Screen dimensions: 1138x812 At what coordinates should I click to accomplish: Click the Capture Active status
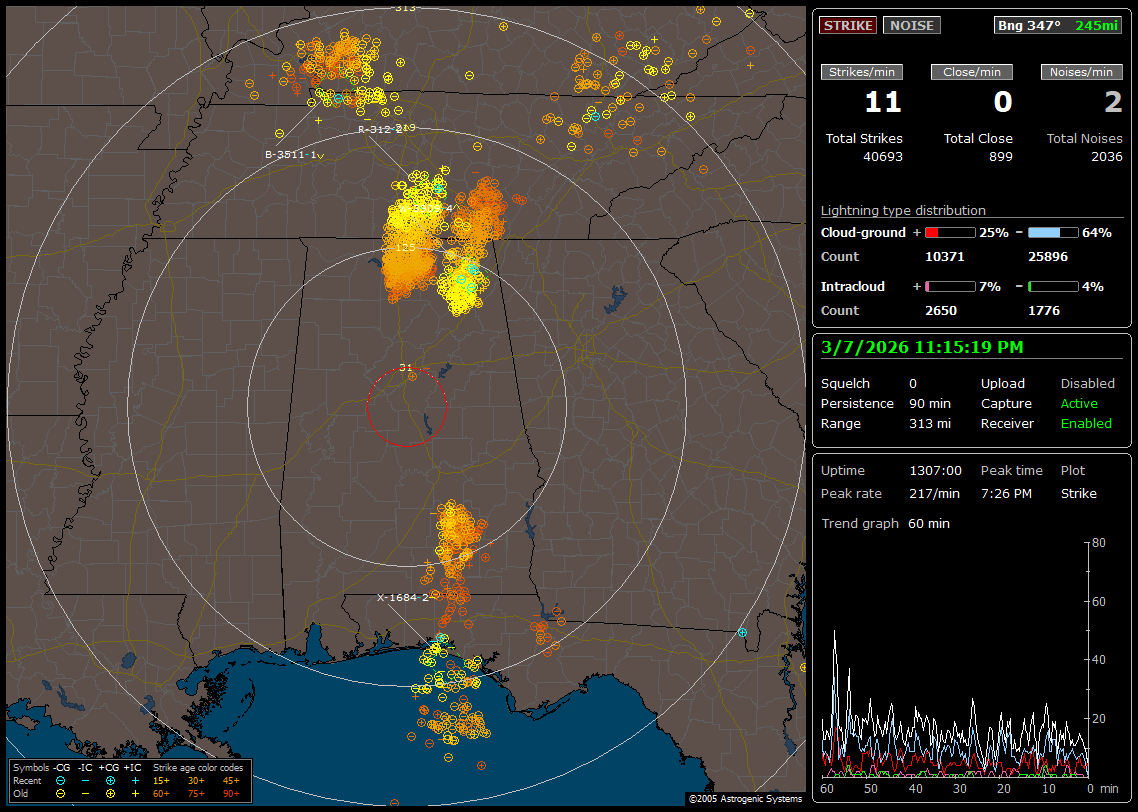[x=1079, y=404]
